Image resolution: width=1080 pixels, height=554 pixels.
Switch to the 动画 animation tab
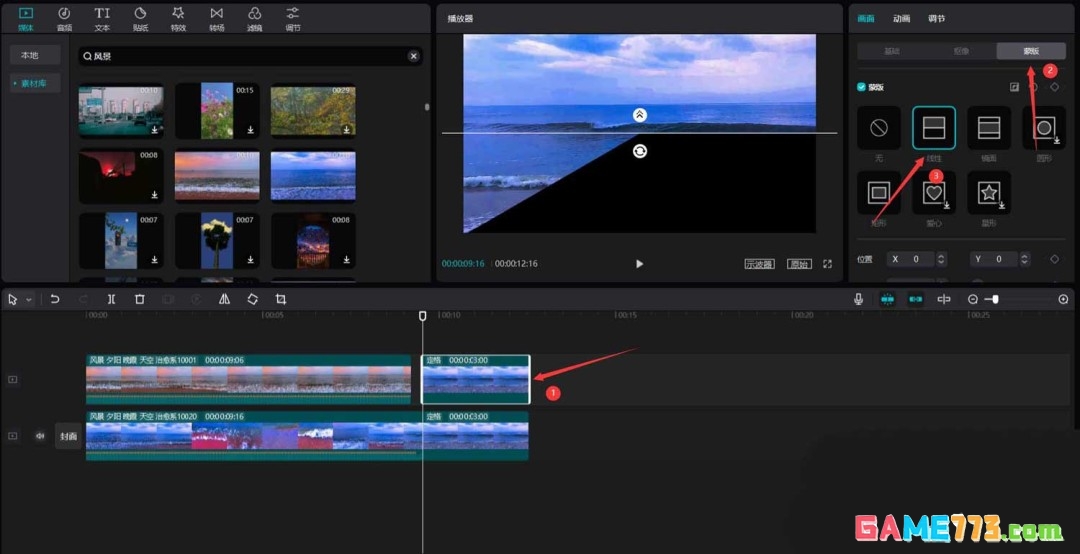coord(901,18)
